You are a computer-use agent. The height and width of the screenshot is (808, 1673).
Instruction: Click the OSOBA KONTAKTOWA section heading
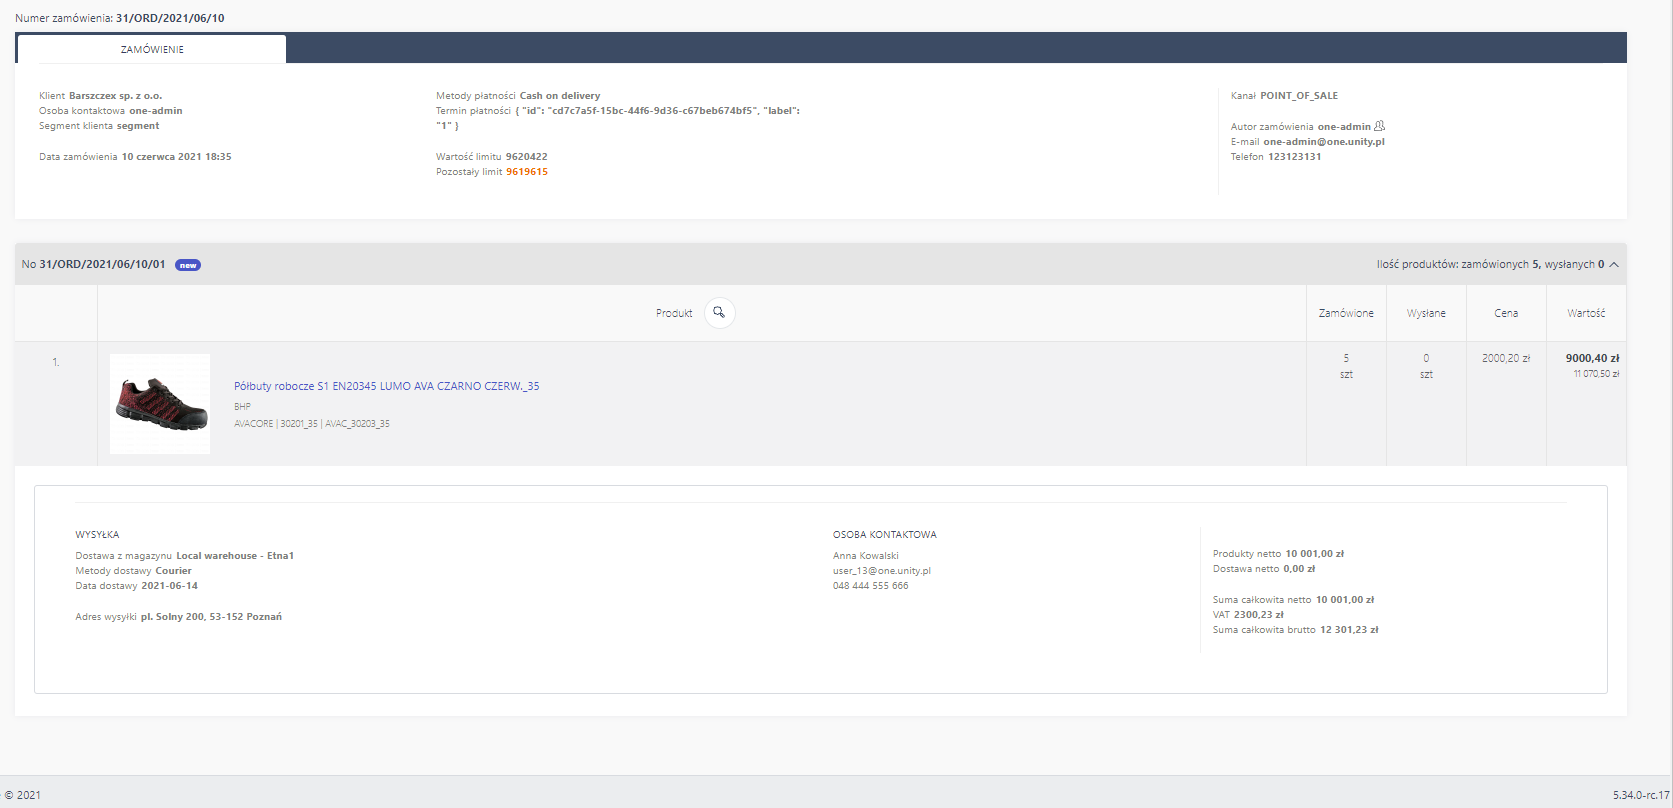tap(885, 535)
